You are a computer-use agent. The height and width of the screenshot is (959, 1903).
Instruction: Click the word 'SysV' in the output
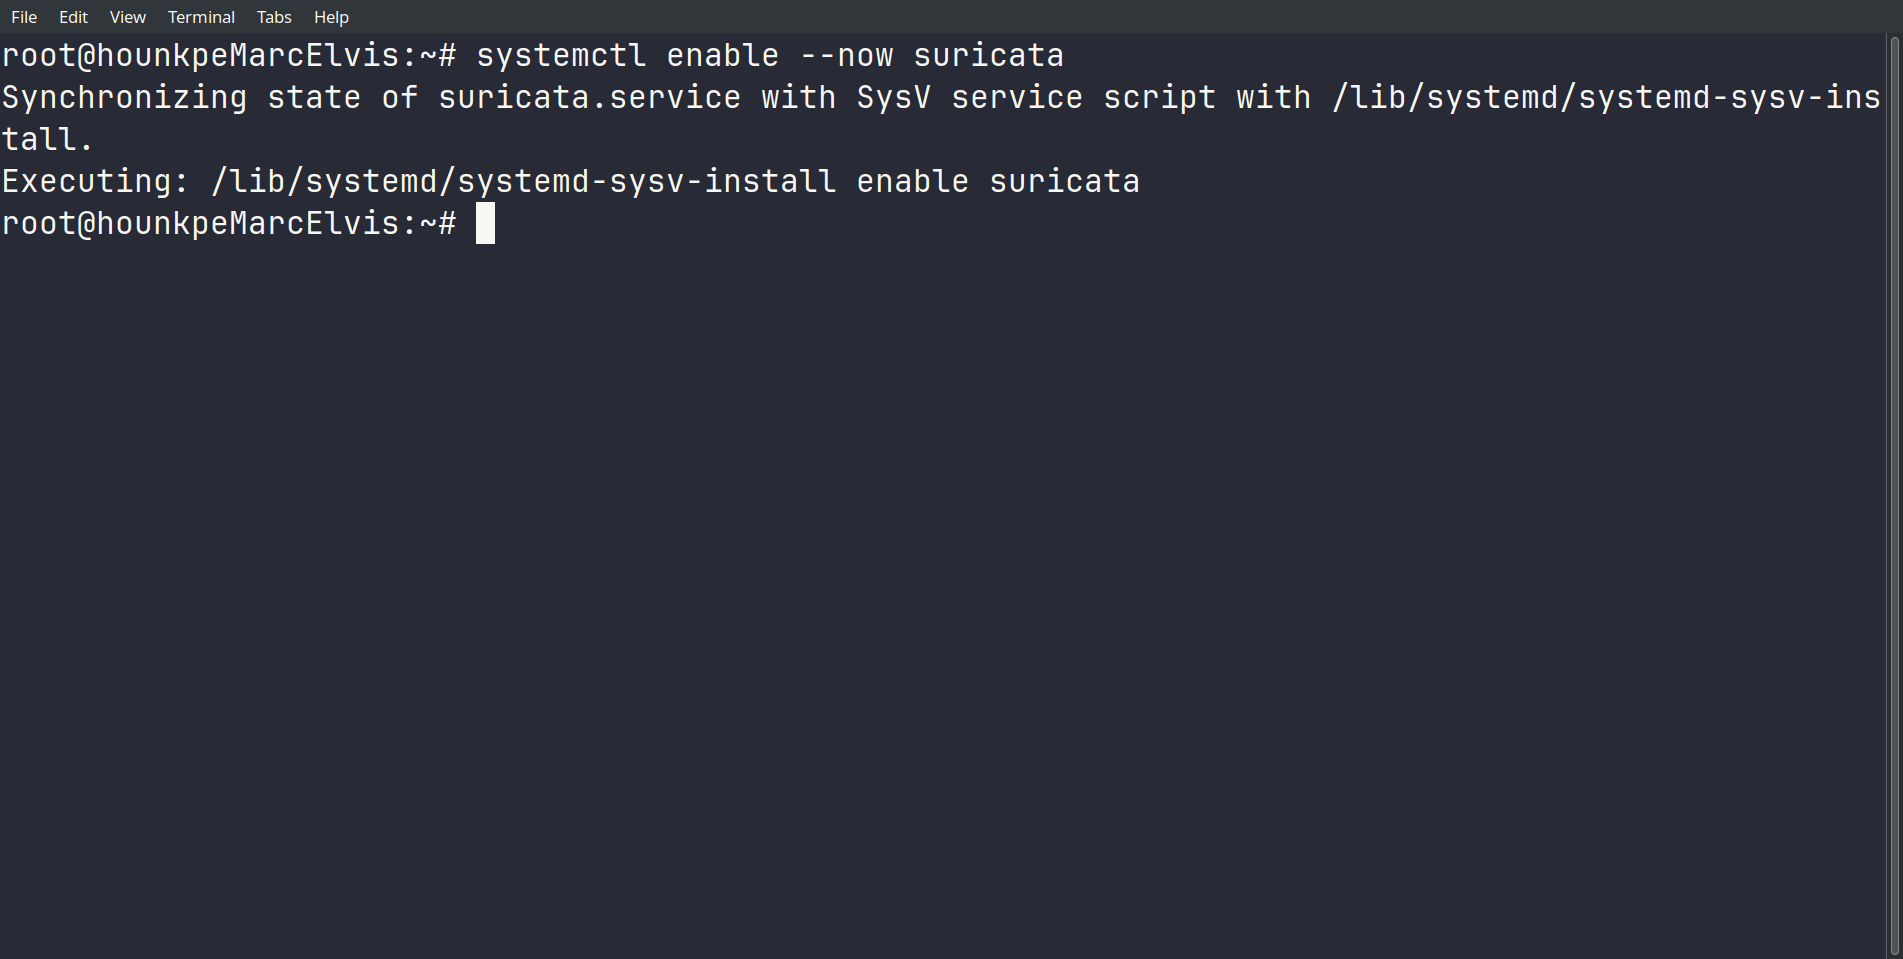pyautogui.click(x=893, y=98)
